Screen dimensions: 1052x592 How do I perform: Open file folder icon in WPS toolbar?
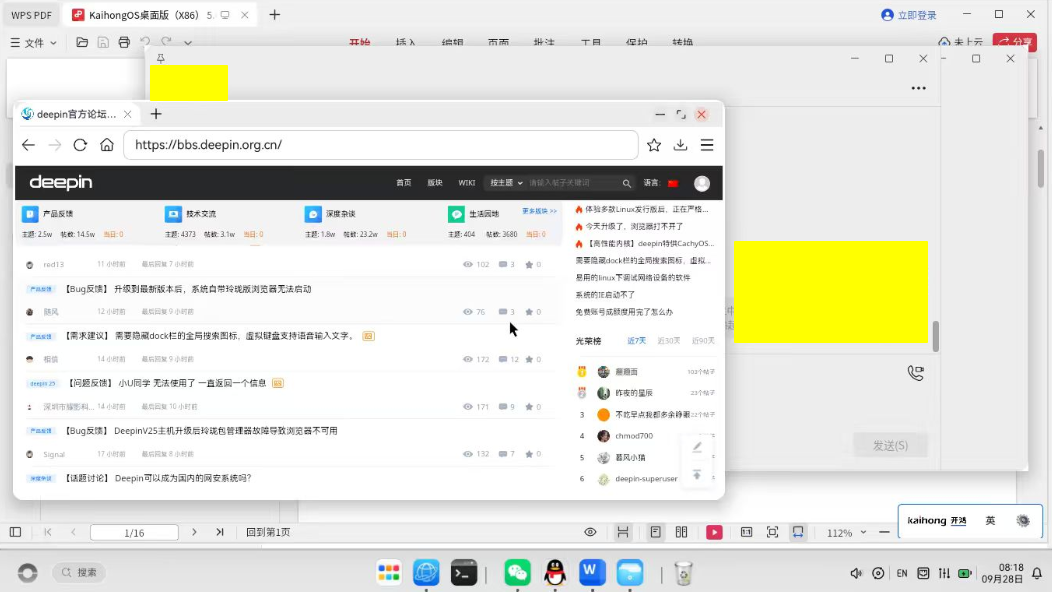click(x=82, y=42)
